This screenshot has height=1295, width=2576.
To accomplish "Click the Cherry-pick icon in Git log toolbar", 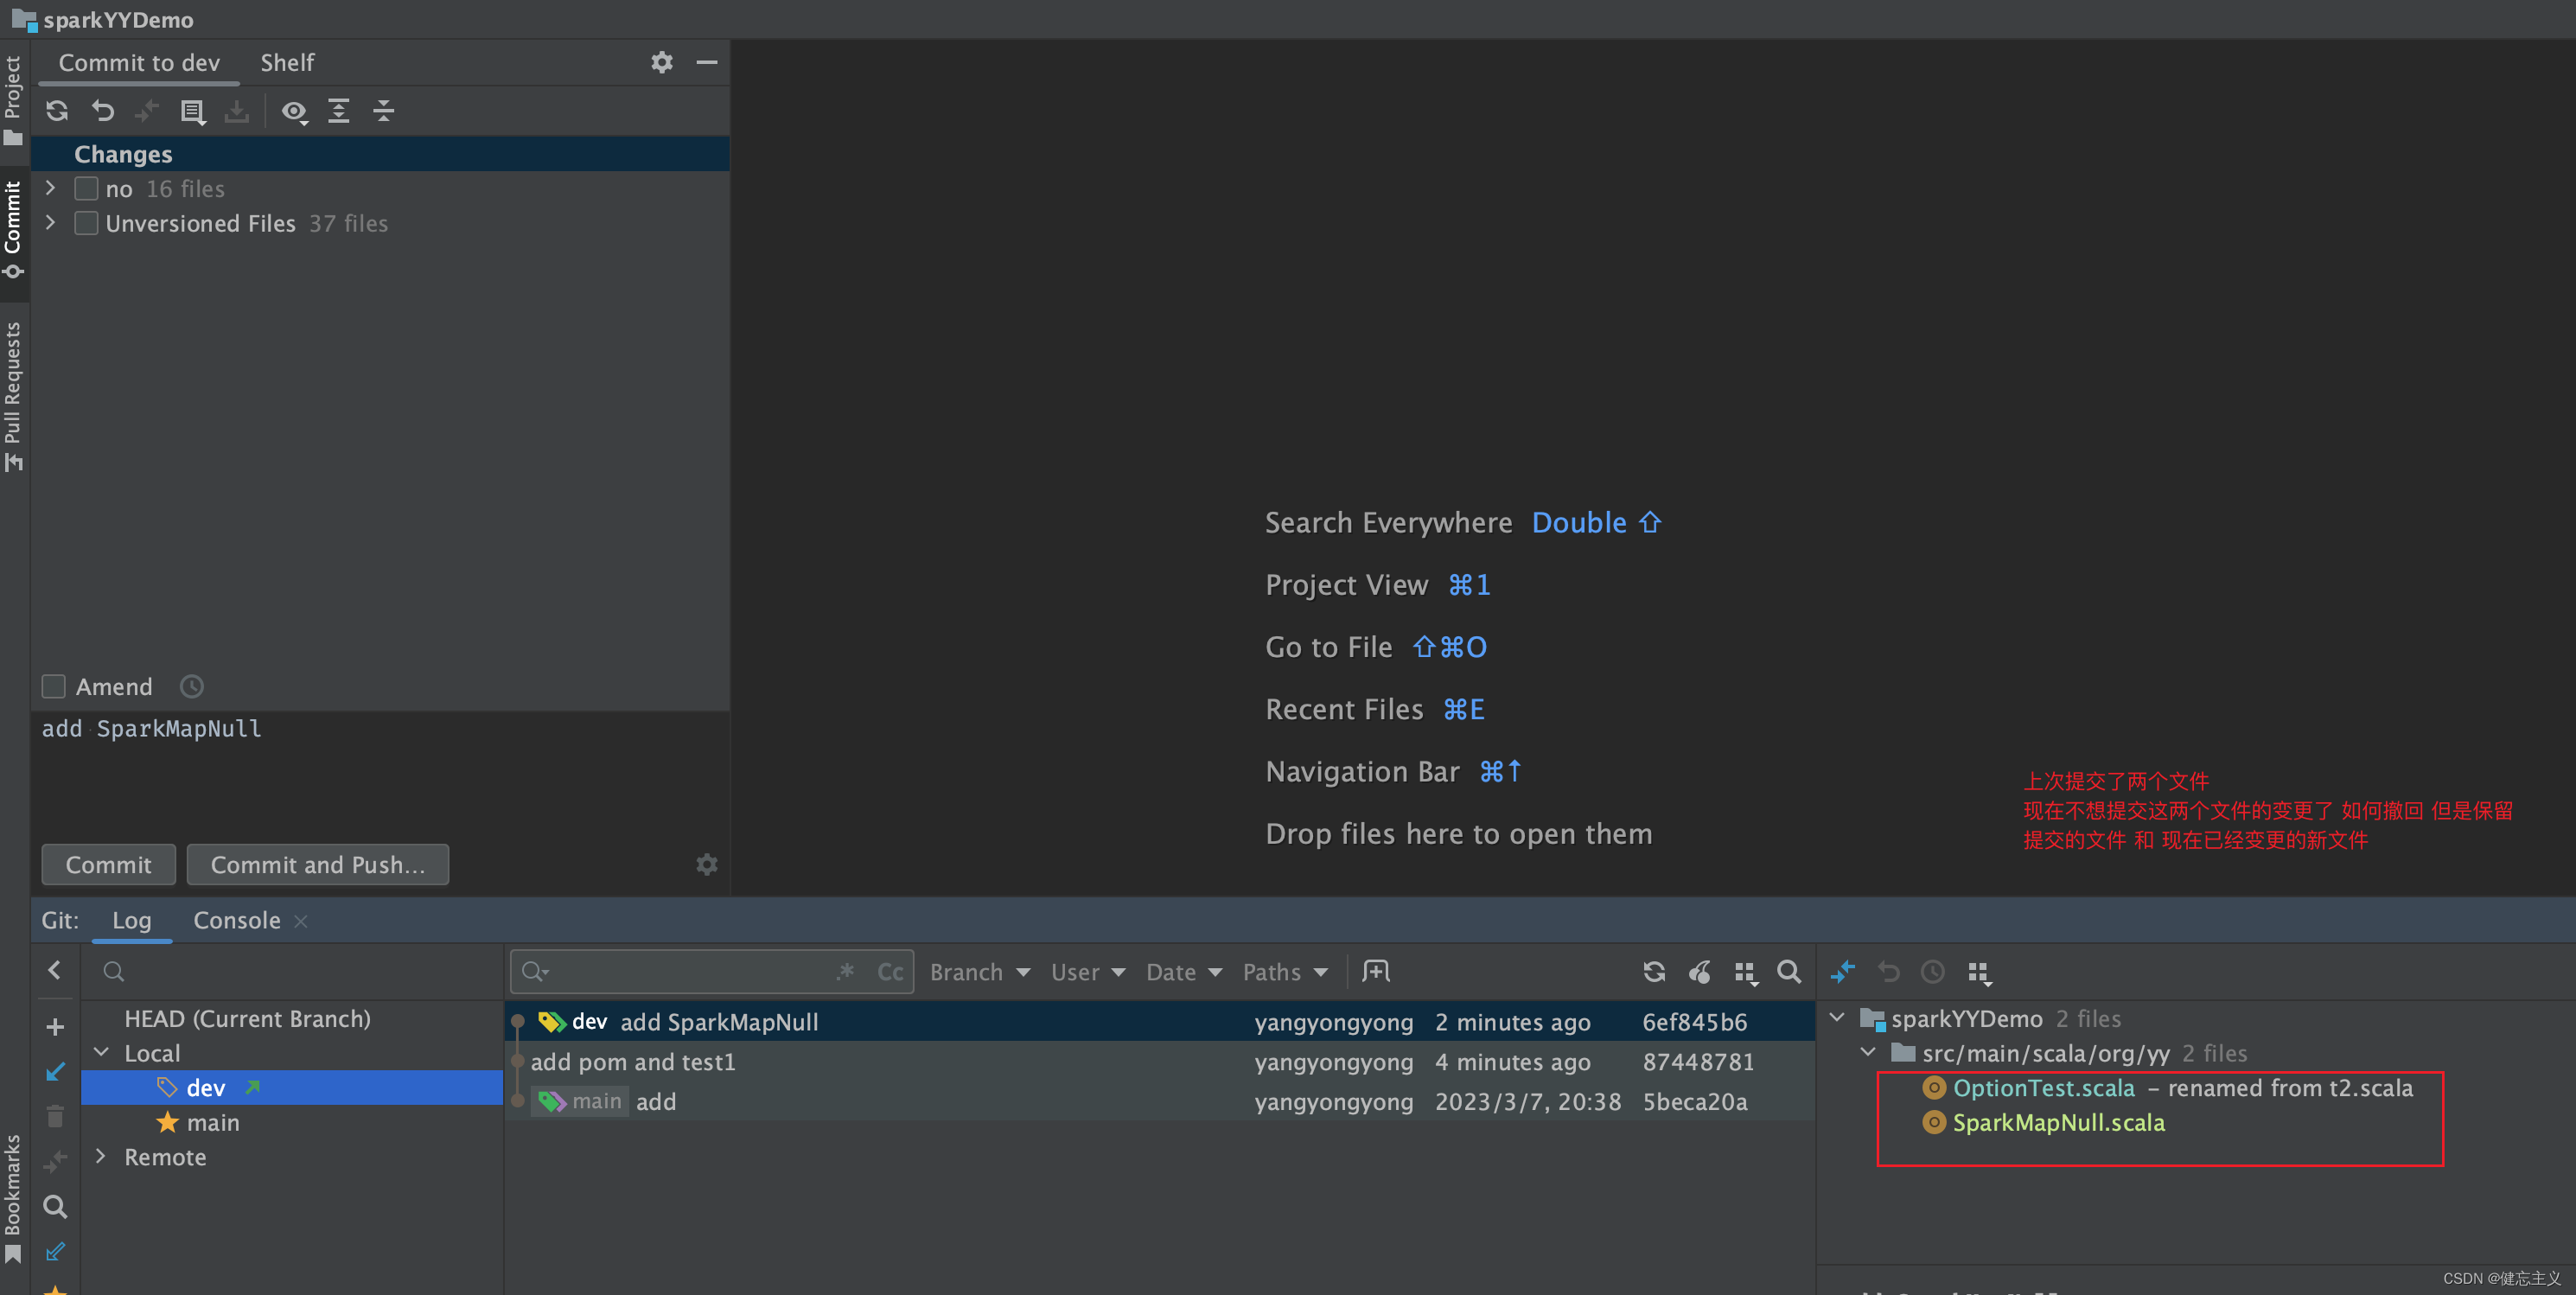I will tap(1699, 972).
